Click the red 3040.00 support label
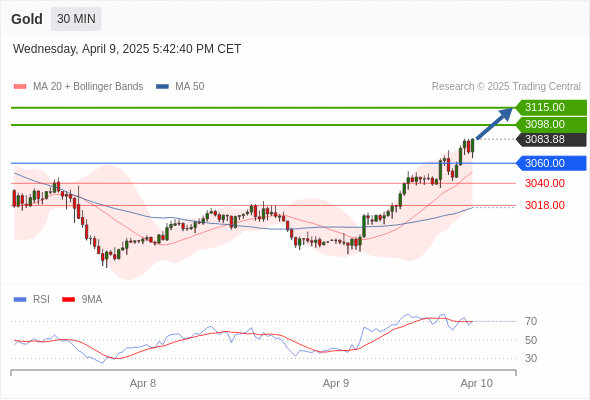The width and height of the screenshot is (590, 400). [545, 183]
